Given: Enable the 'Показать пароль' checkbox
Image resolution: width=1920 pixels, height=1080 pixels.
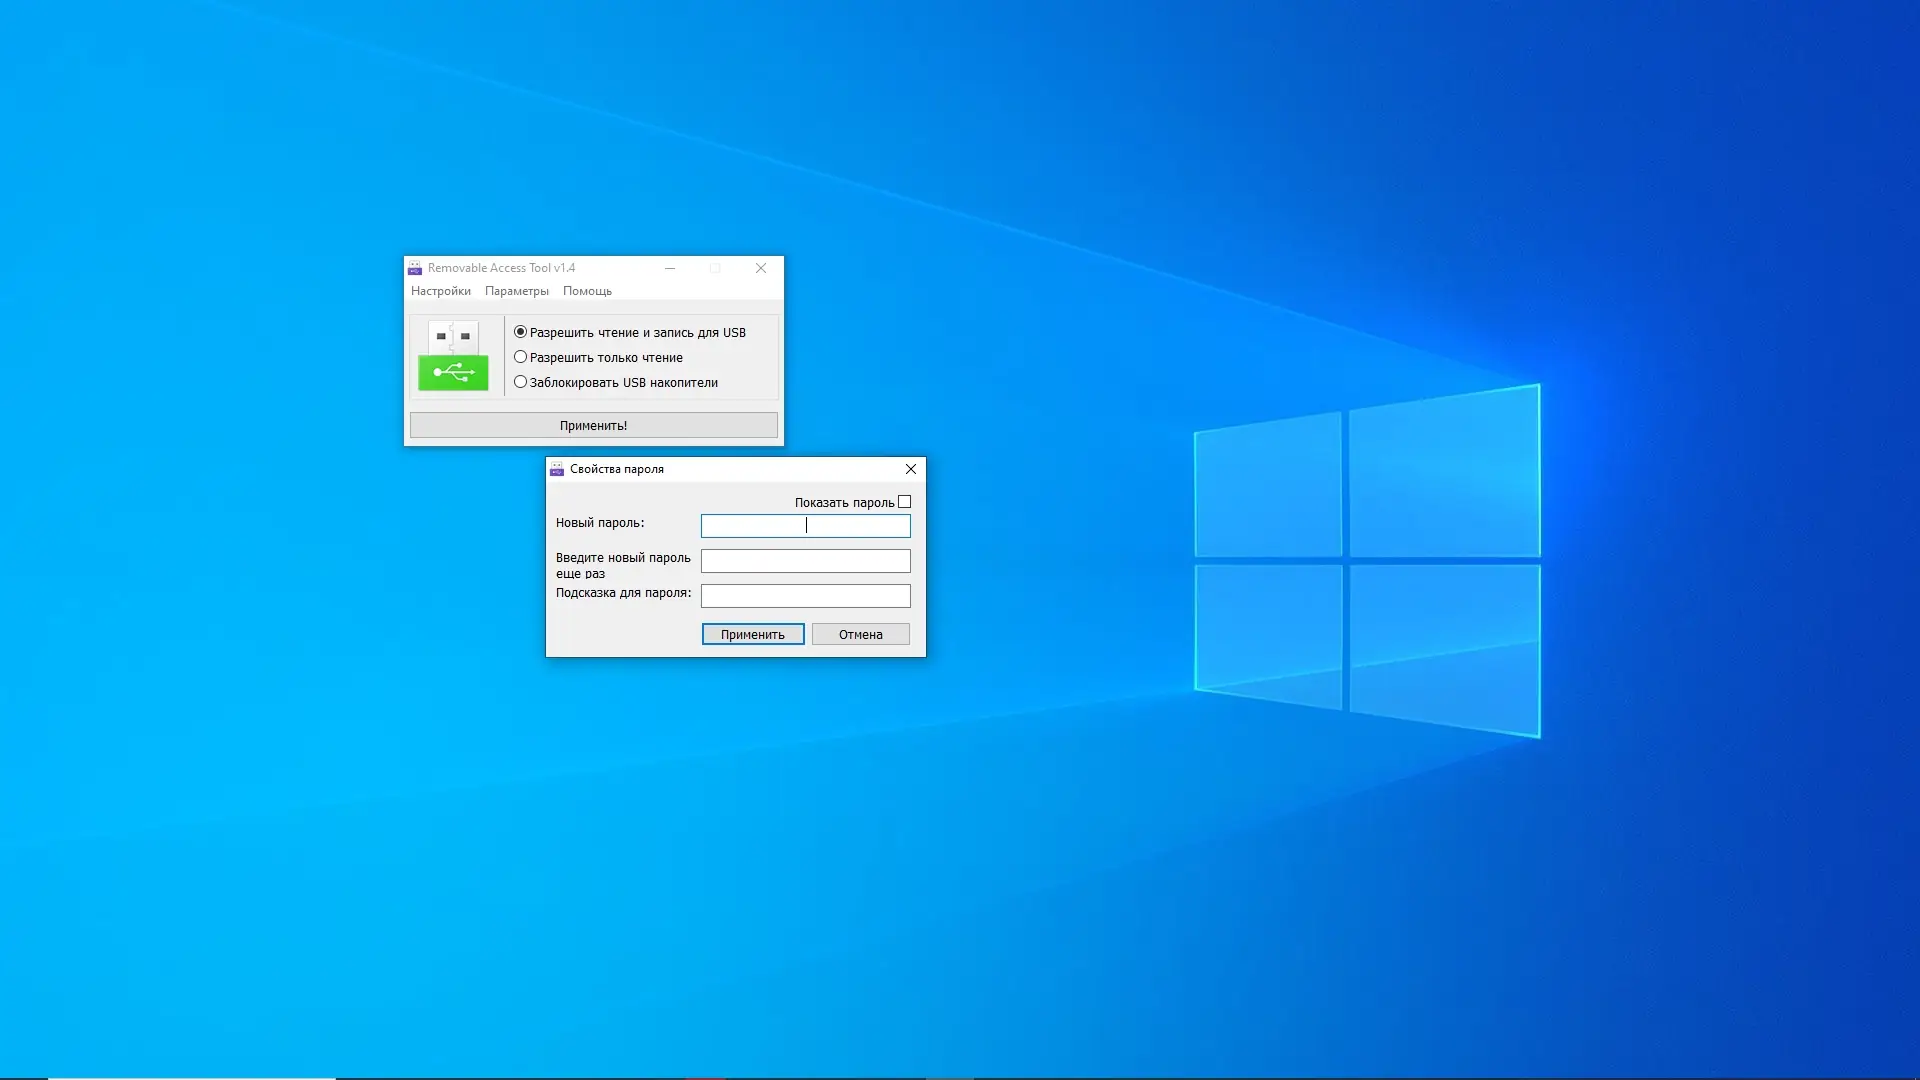Looking at the screenshot, I should pyautogui.click(x=904, y=502).
